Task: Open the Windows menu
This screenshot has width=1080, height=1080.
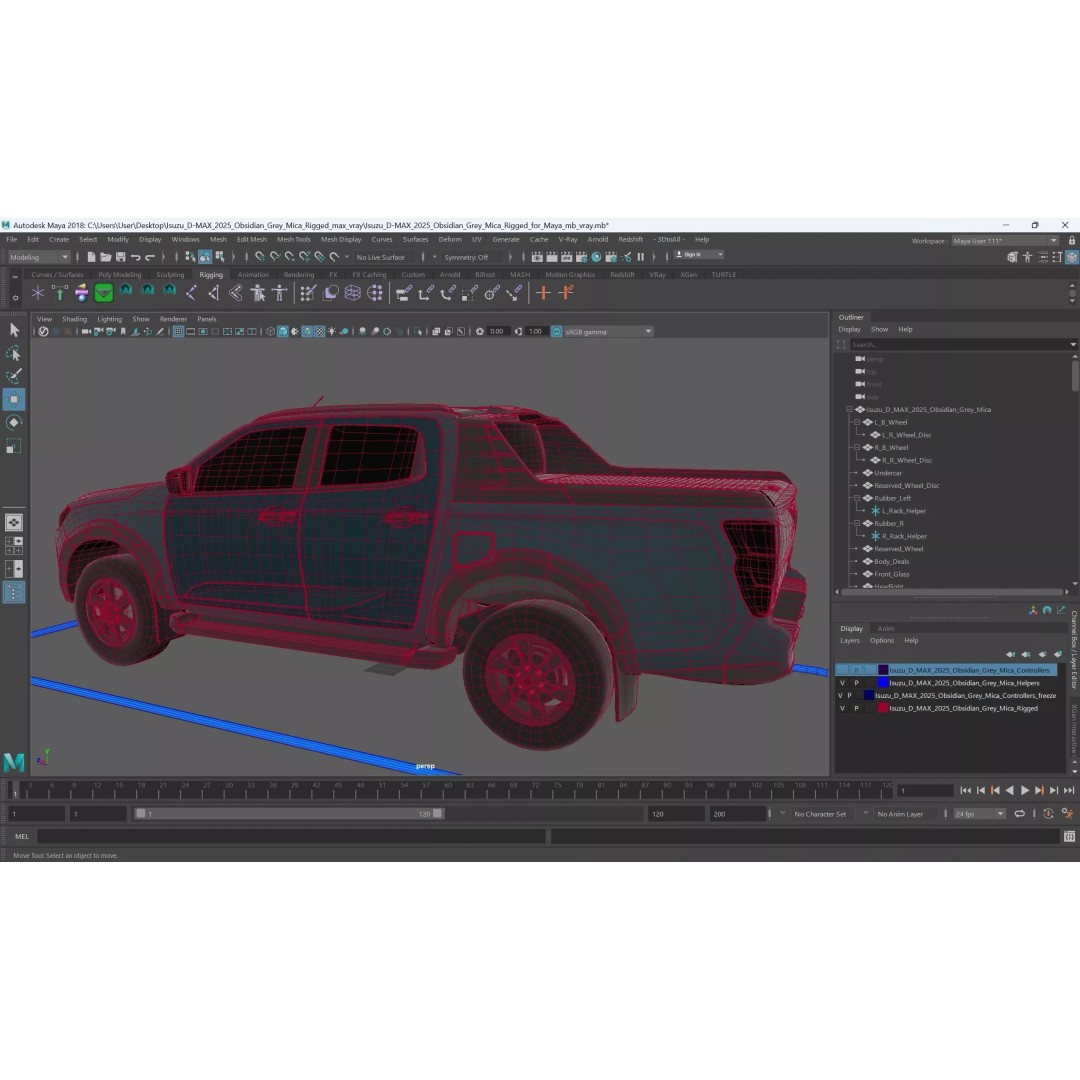Action: pos(185,240)
